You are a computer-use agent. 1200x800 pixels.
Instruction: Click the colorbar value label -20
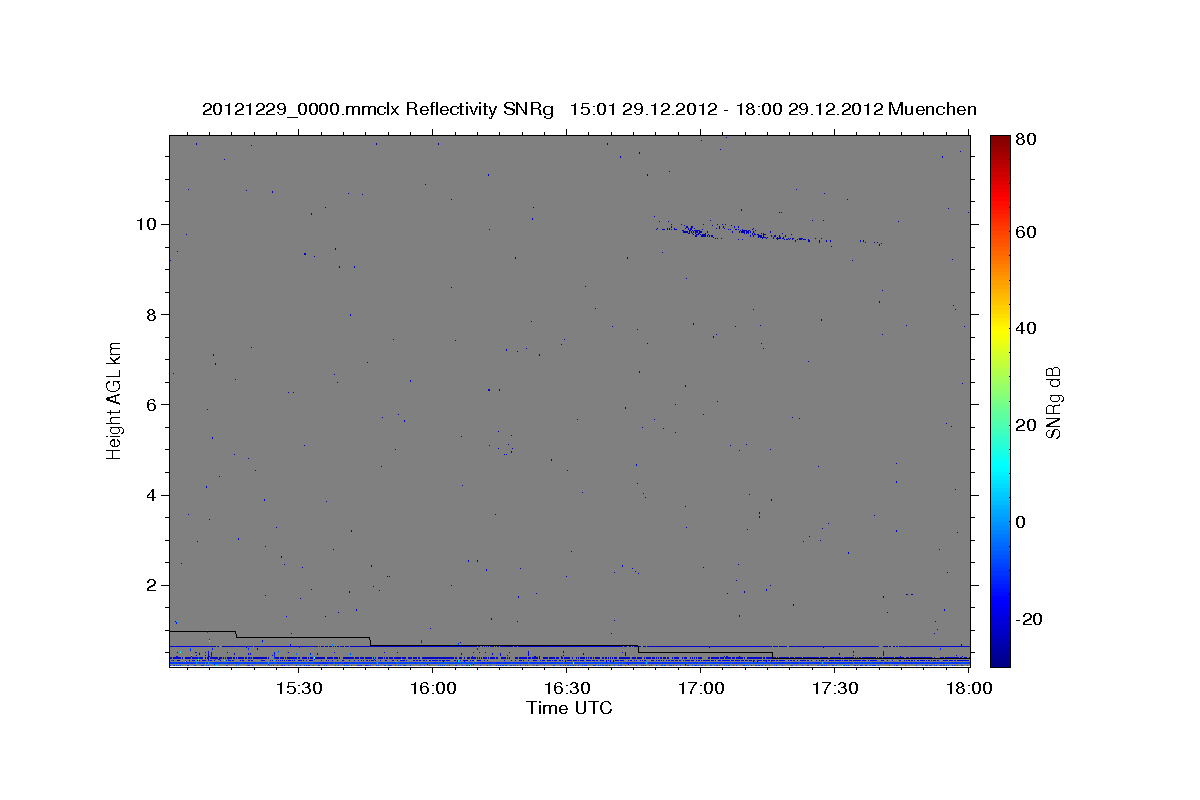coord(1029,619)
